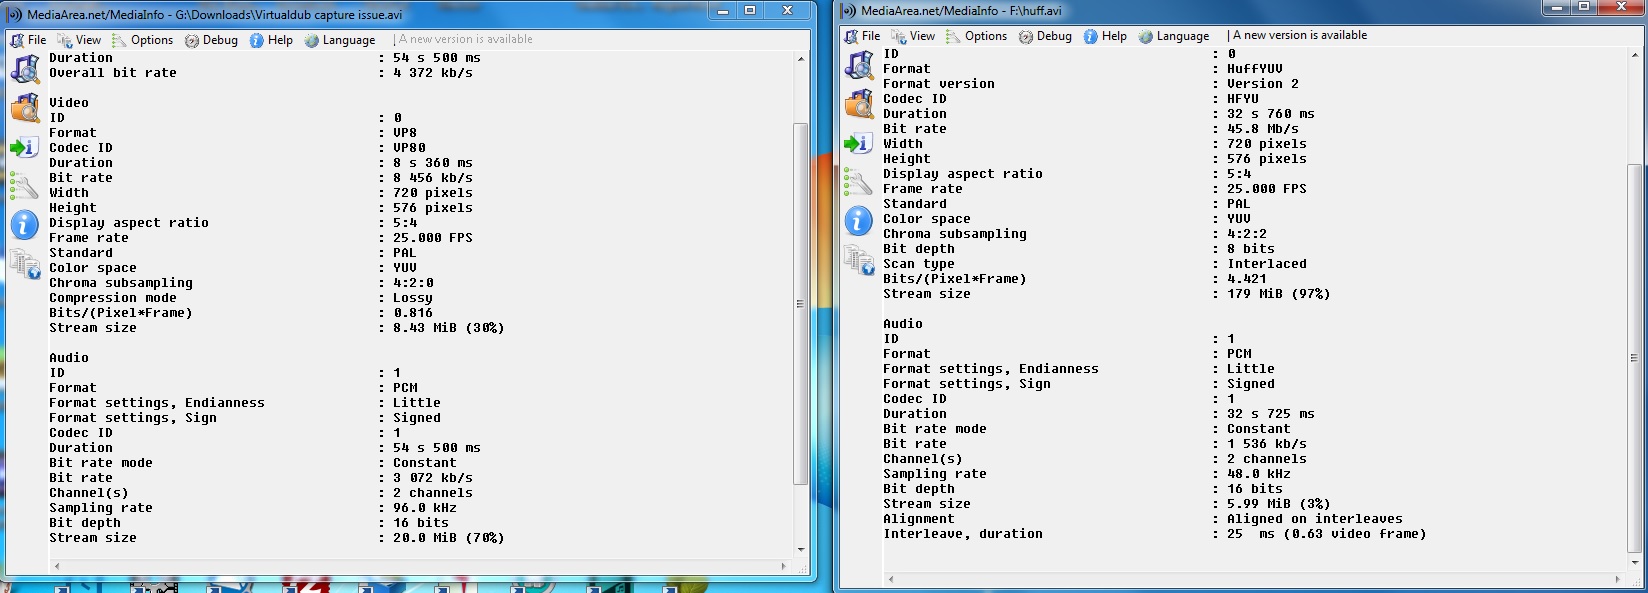
Task: Click Open Folder icon in left window sidebar
Action: click(25, 108)
